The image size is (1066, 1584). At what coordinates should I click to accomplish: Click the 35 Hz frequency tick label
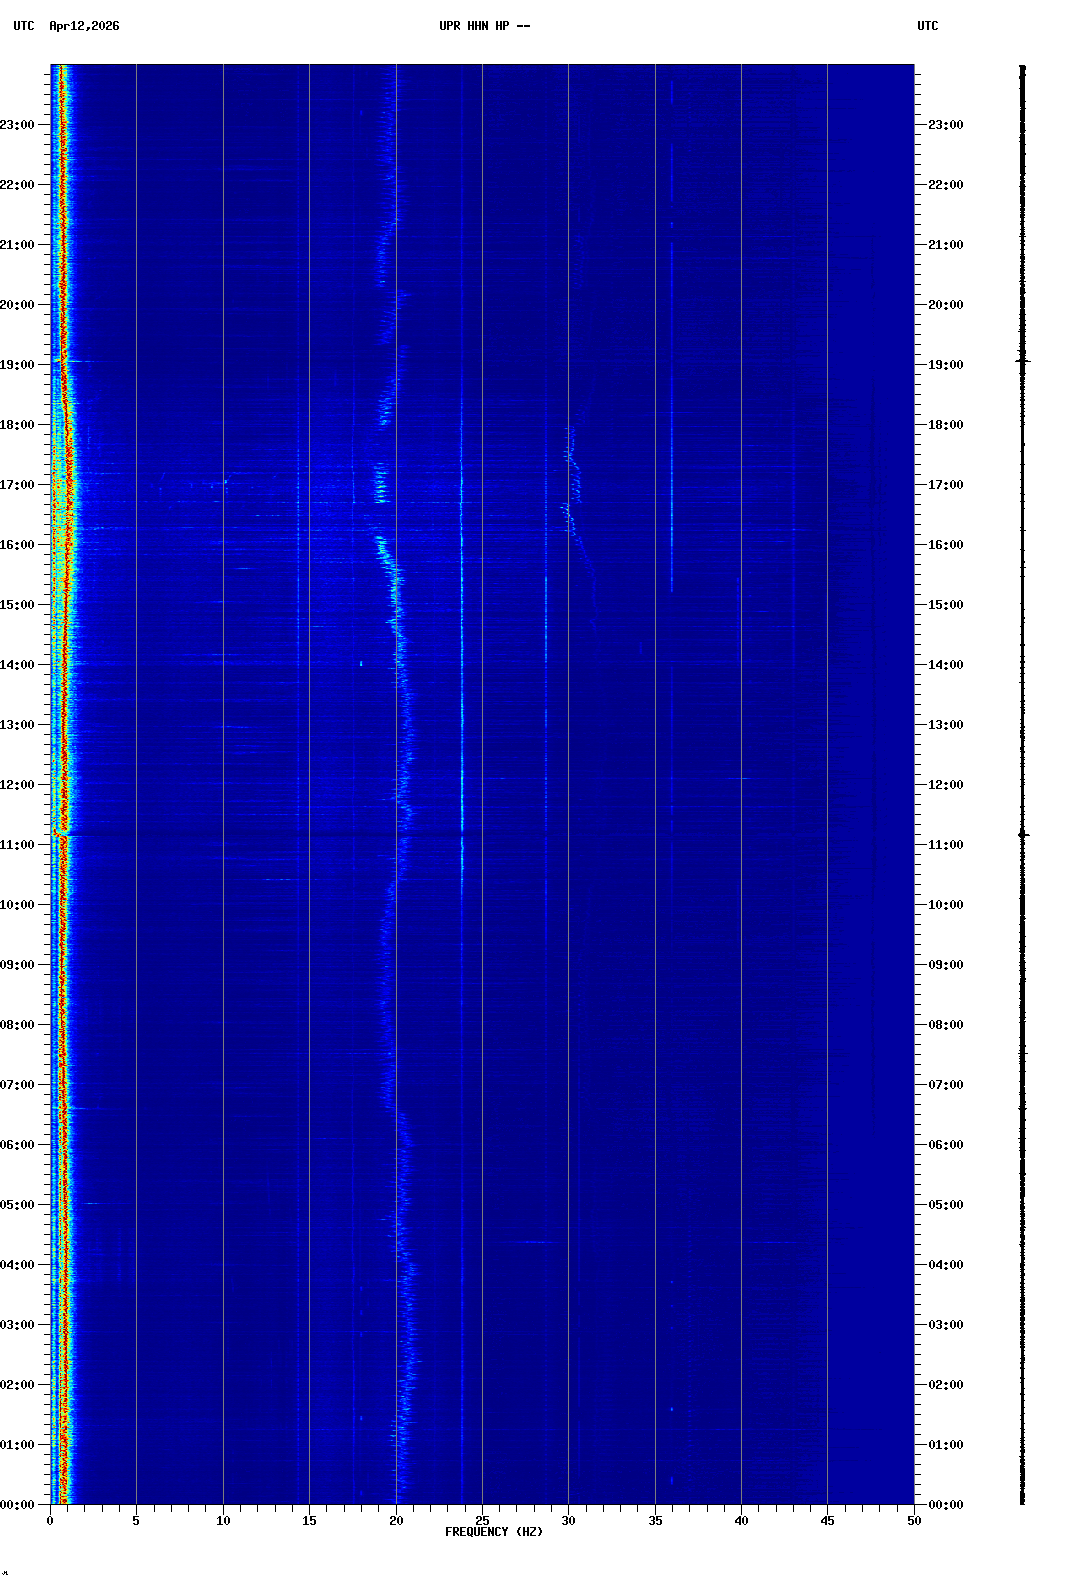(x=655, y=1521)
